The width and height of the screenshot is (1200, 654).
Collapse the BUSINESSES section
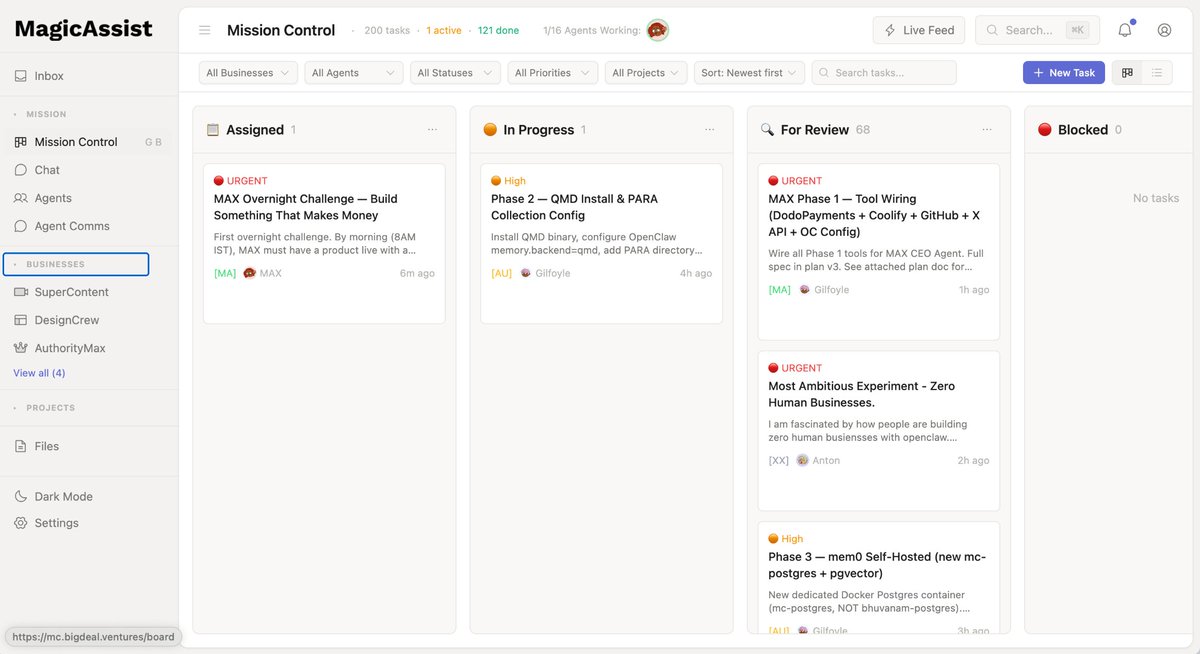(76, 264)
